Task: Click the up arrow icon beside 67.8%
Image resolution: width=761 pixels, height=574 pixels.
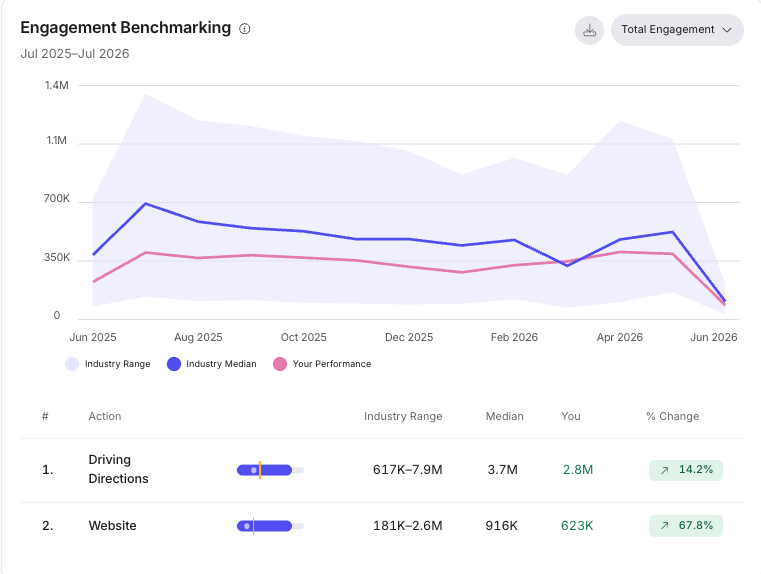Action: pyautogui.click(x=664, y=525)
